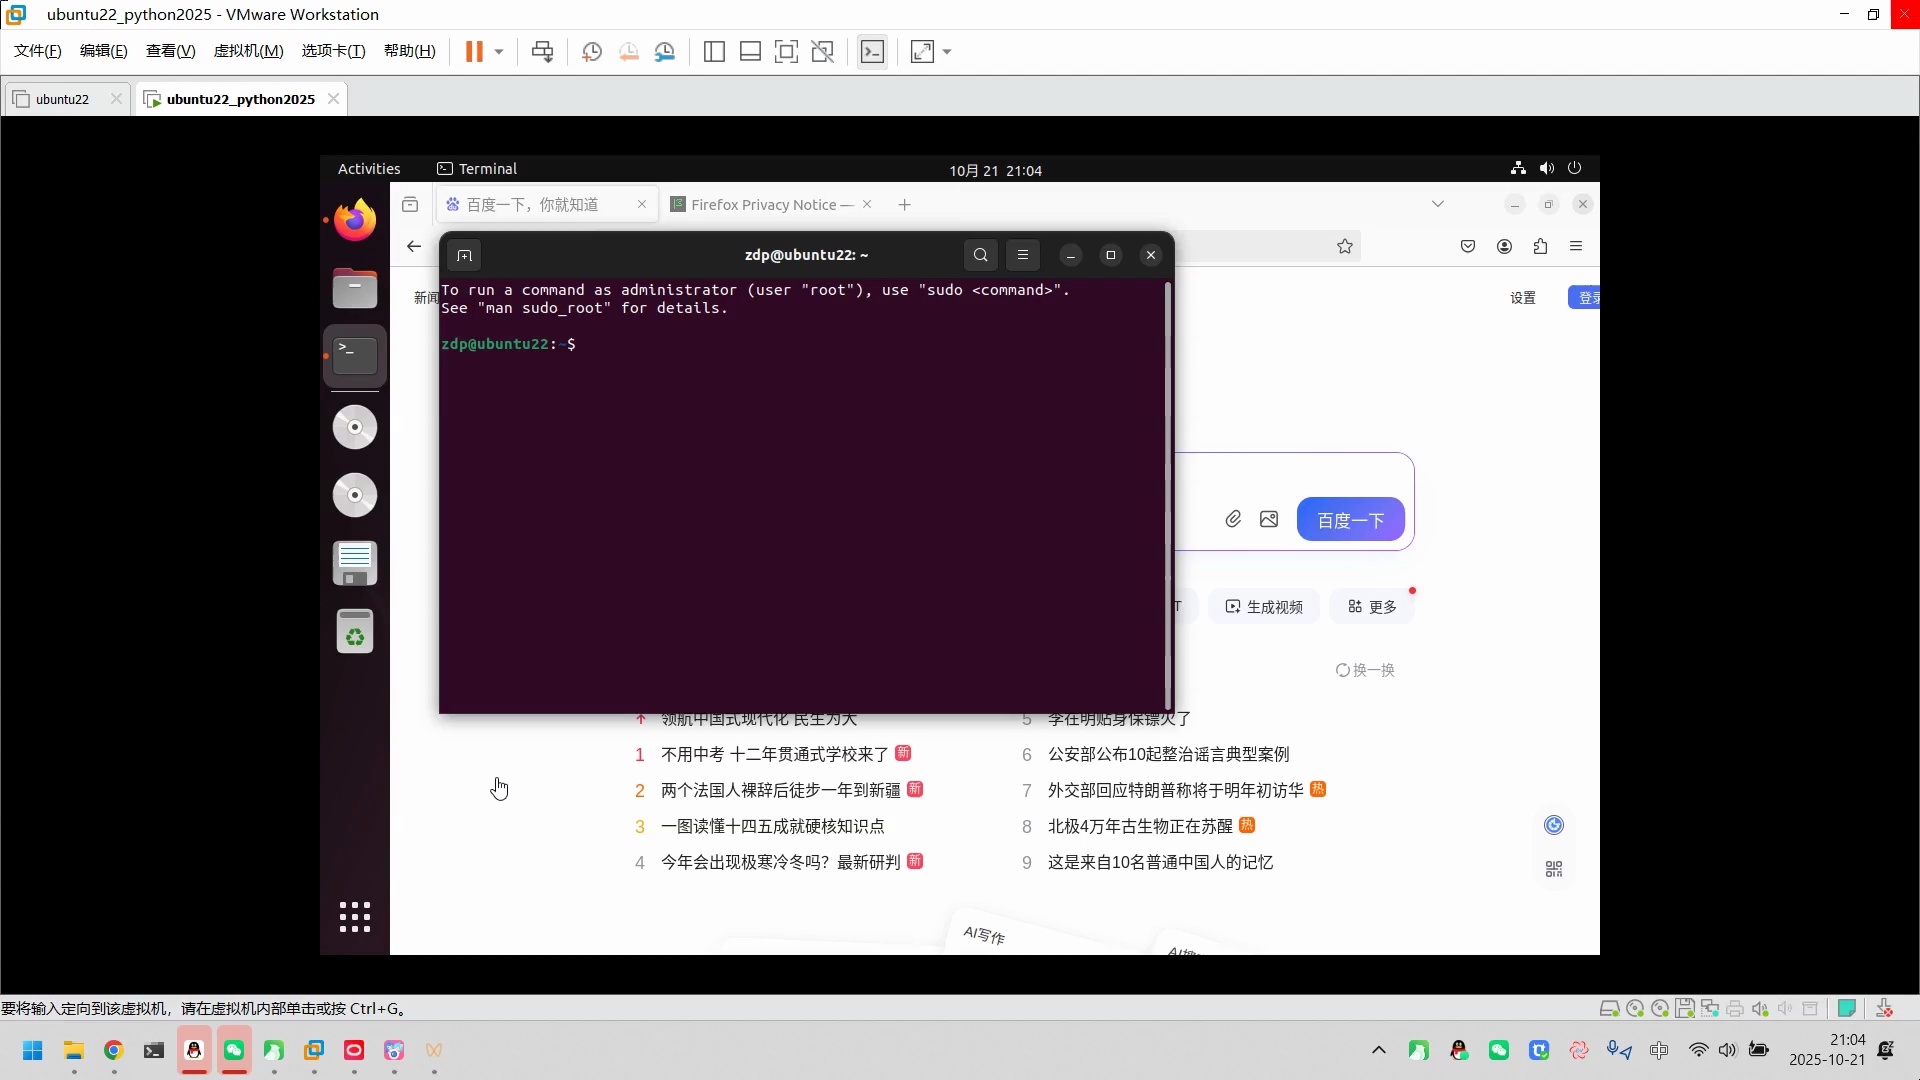This screenshot has height=1080, width=1920.
Task: Open VMware console view button
Action: (x=873, y=52)
